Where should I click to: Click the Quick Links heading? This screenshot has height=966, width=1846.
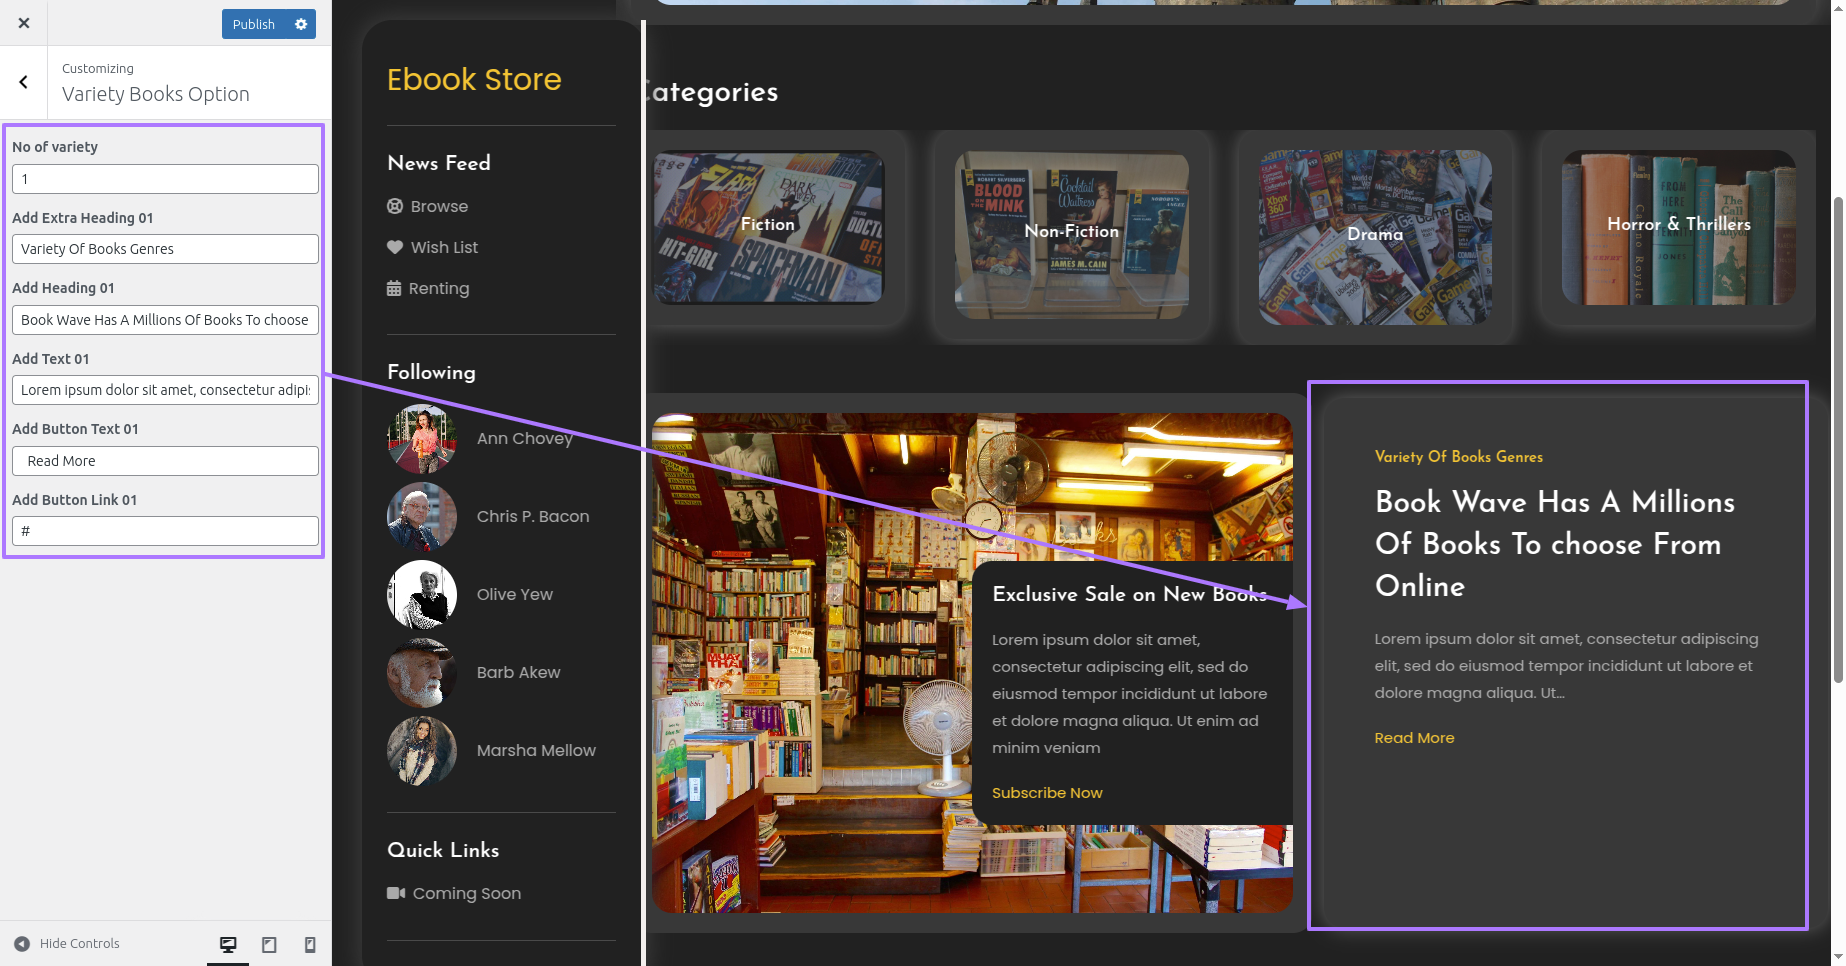(443, 850)
